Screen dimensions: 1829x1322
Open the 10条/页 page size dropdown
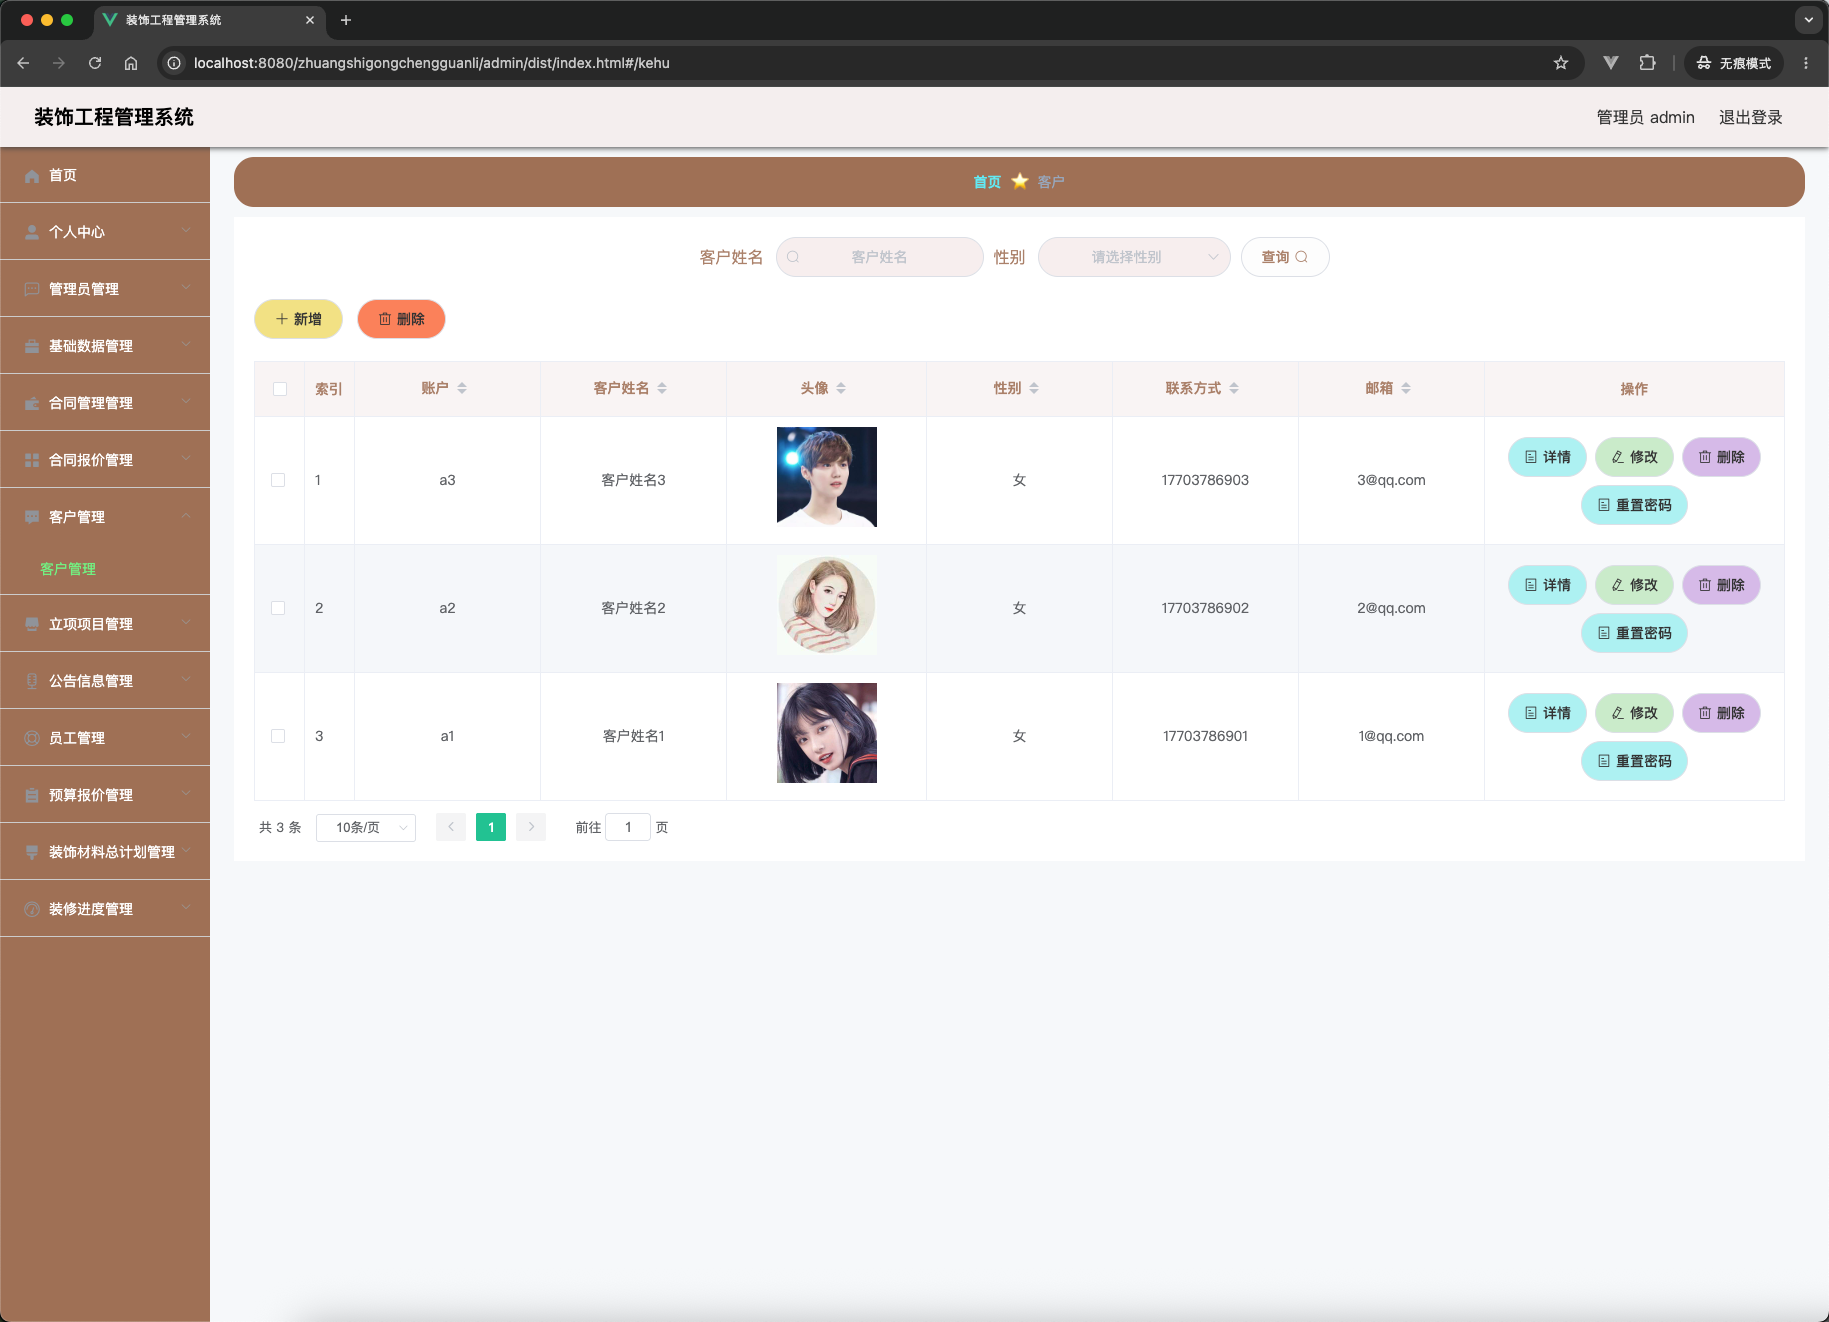pos(366,827)
